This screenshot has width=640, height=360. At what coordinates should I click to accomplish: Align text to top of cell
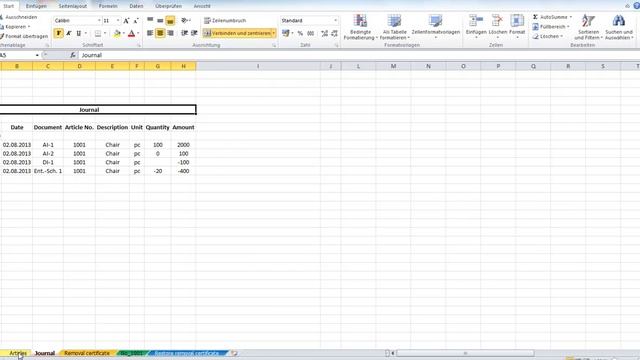click(x=150, y=20)
